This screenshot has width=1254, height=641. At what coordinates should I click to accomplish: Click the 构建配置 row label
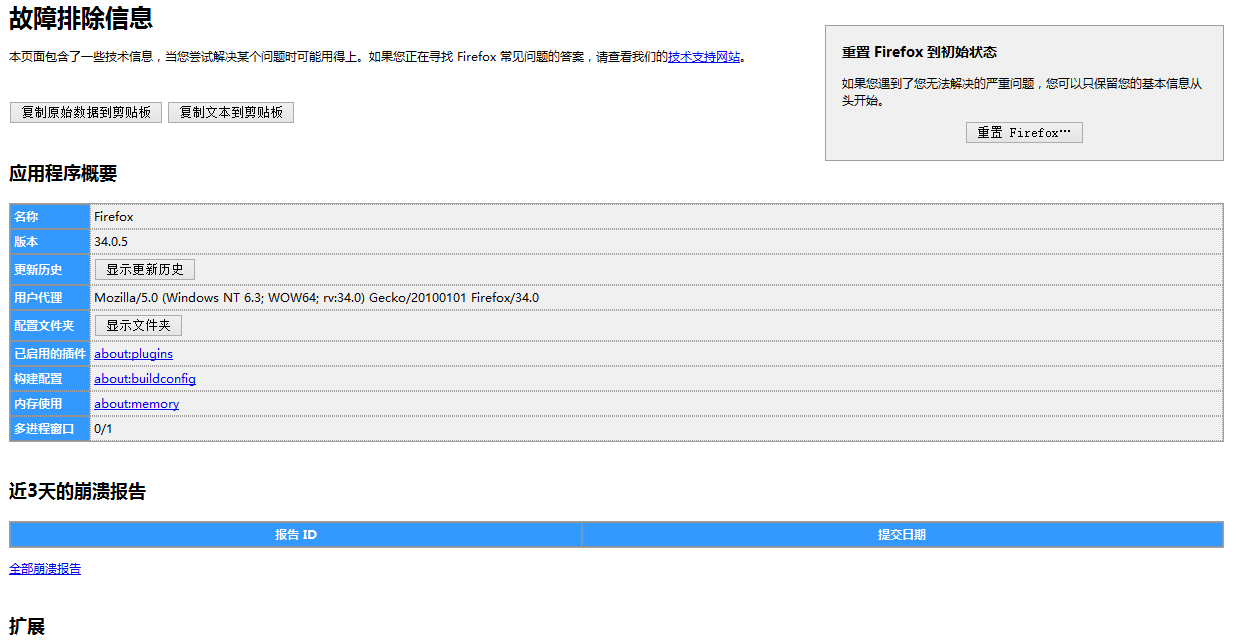50,379
